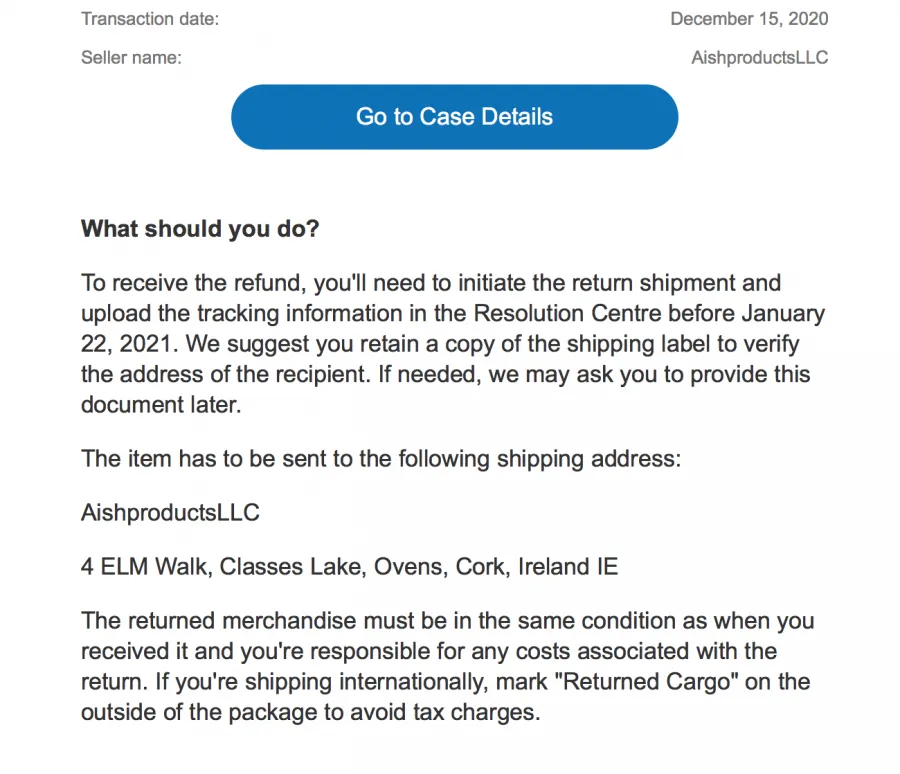Click the Transaction date label

(150, 19)
